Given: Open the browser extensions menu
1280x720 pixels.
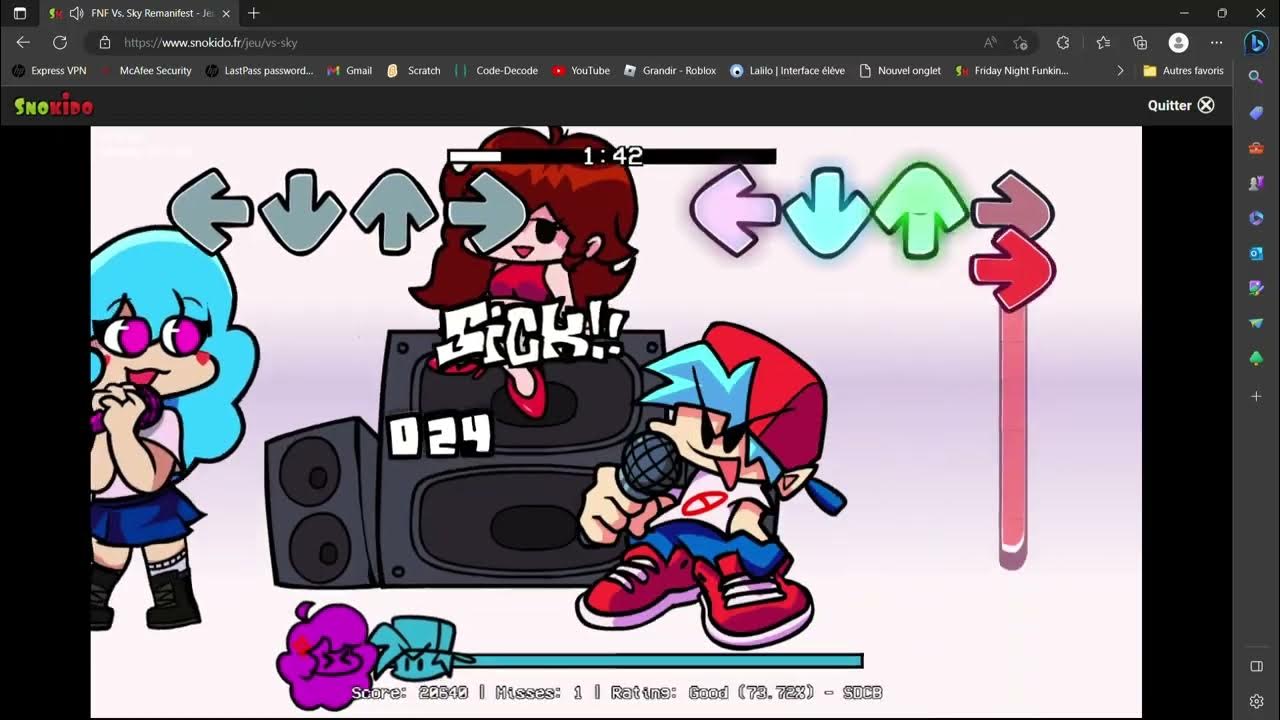Looking at the screenshot, I should coord(1063,42).
